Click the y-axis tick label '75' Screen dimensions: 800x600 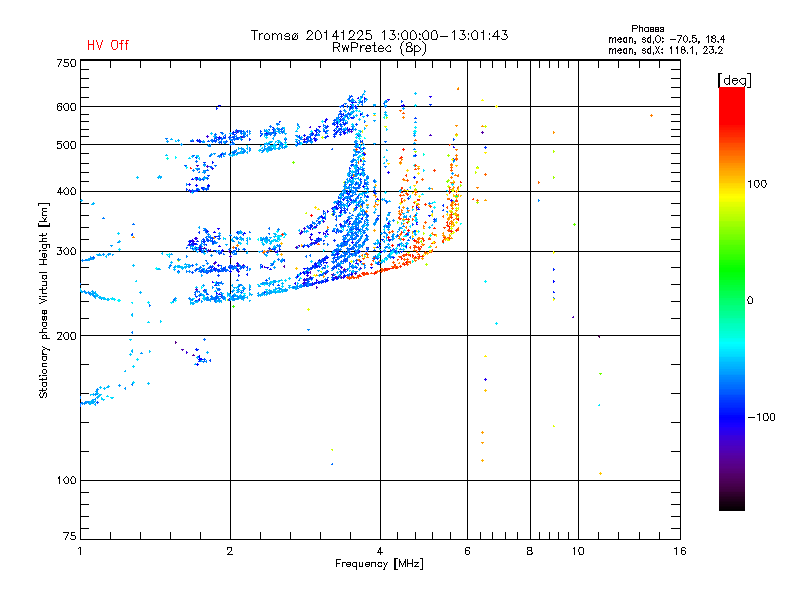coord(70,536)
